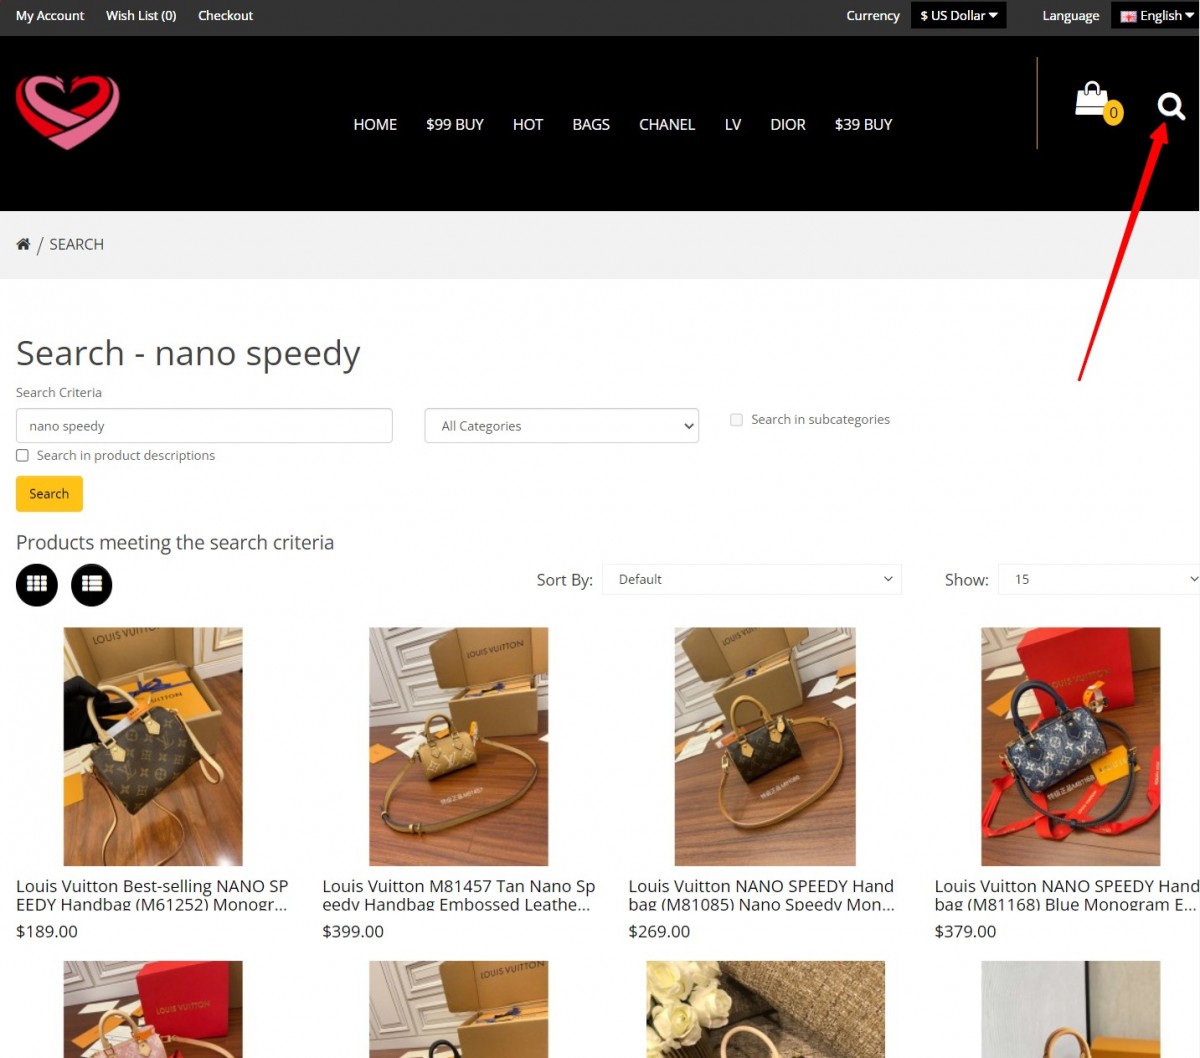Screen dimensions: 1200x1058
Task: Click the language flag icon next to English
Action: pos(1128,16)
